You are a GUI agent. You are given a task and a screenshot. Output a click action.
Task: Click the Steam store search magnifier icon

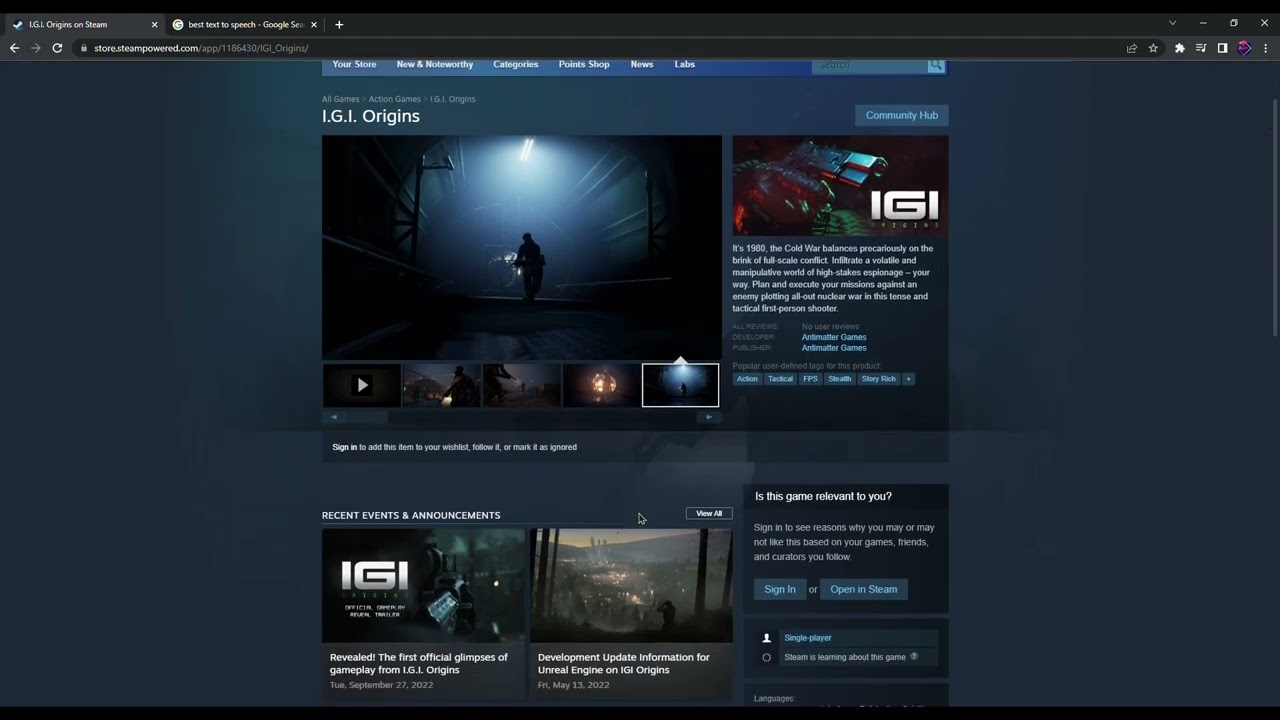point(935,65)
